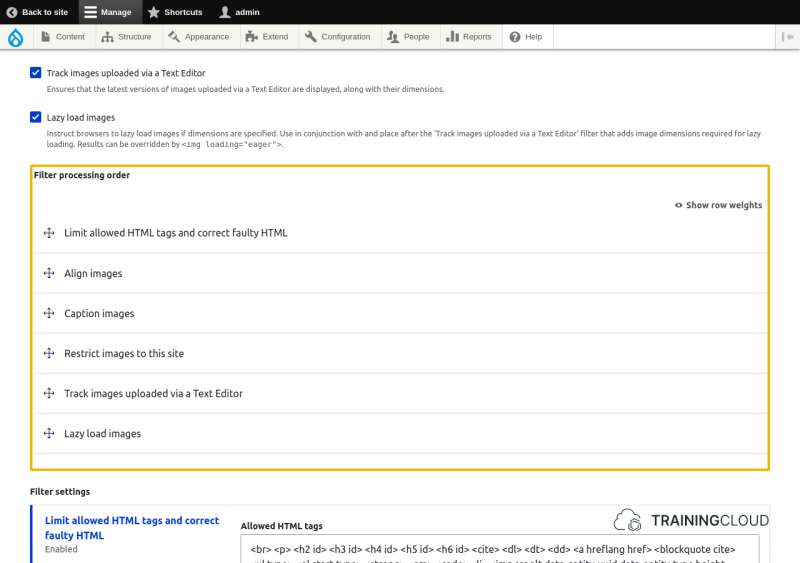Open the admin account tab
Viewport: 800px width, 563px height.
241,12
